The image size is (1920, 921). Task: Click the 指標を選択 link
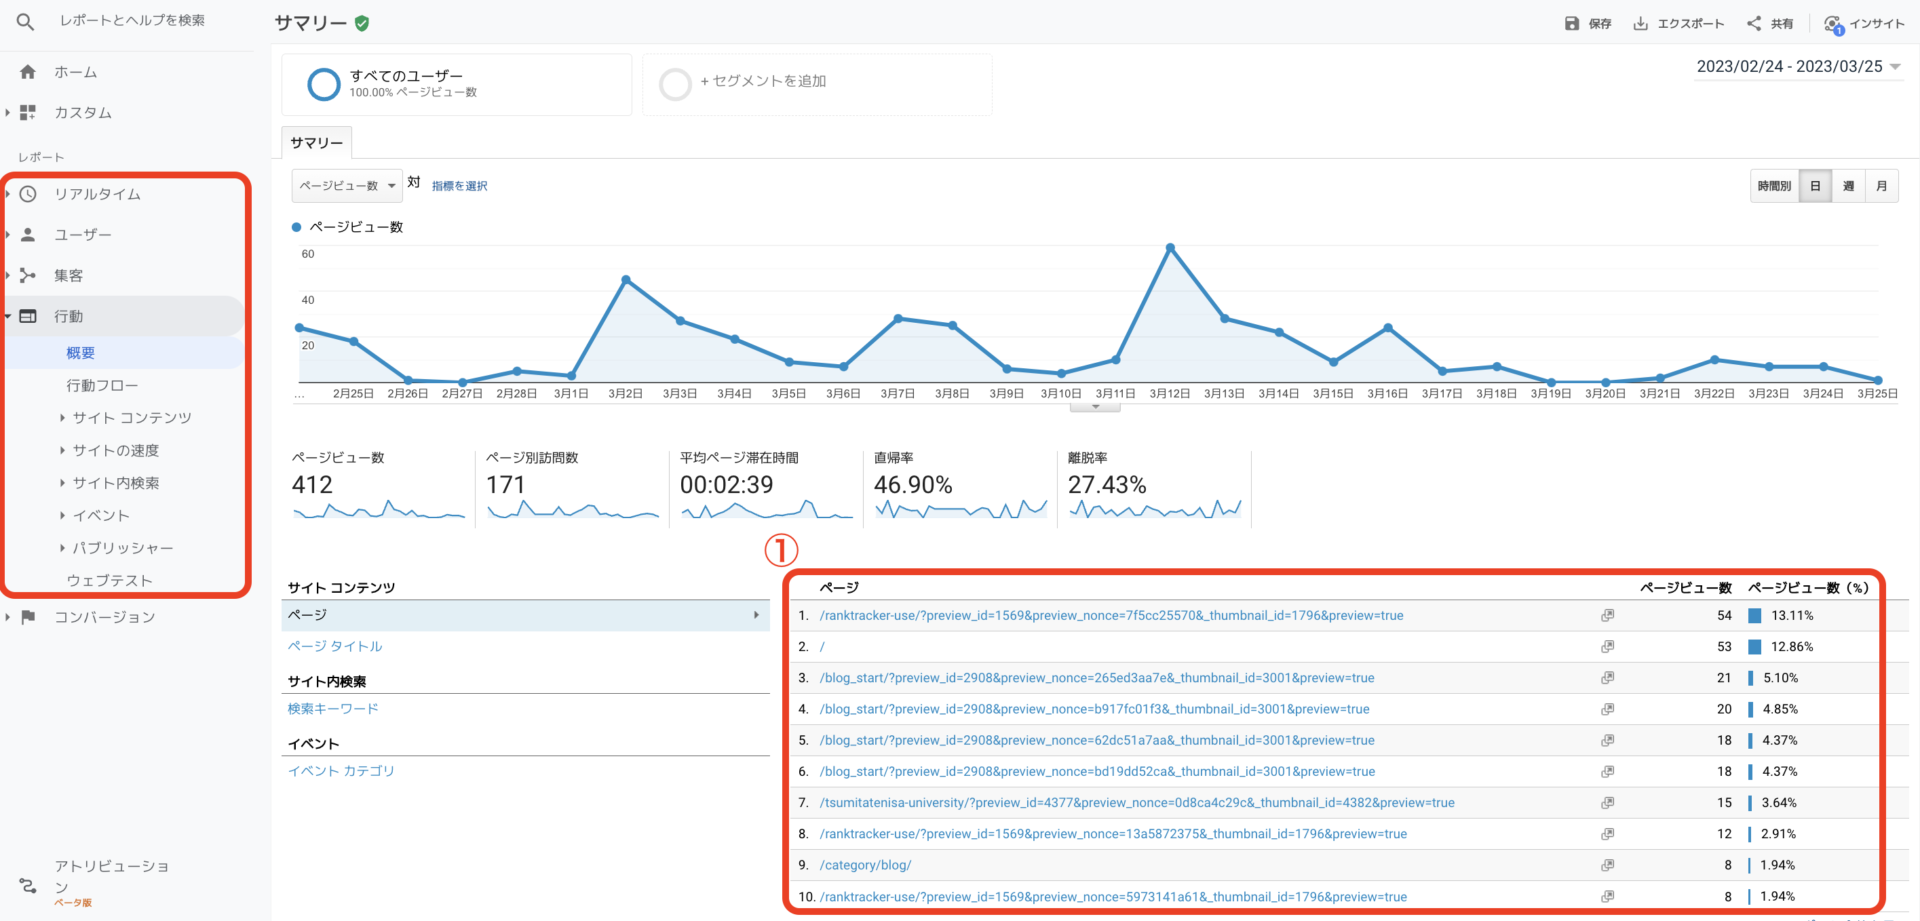[x=460, y=186]
